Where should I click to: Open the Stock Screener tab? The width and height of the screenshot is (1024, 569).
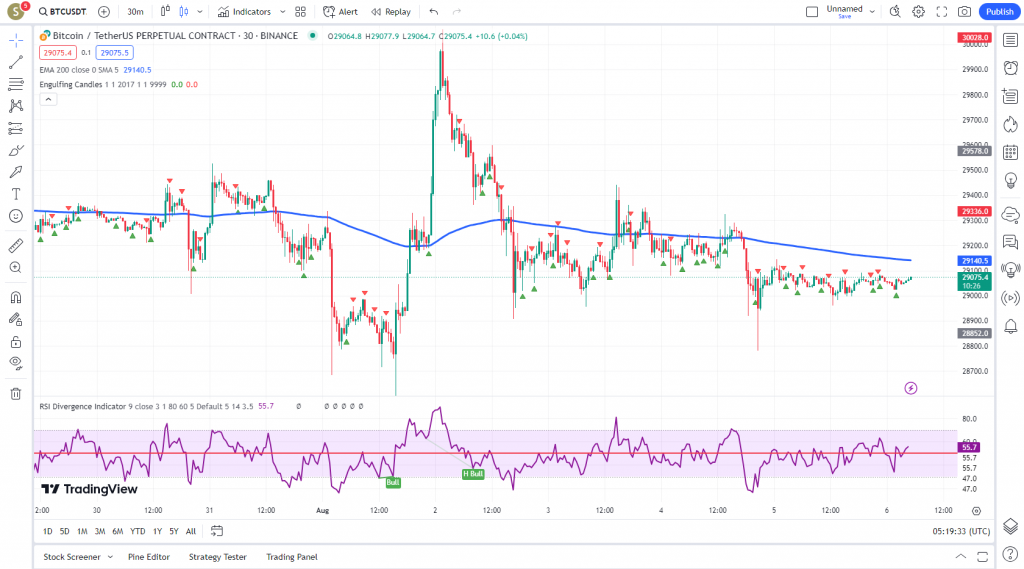click(x=72, y=557)
